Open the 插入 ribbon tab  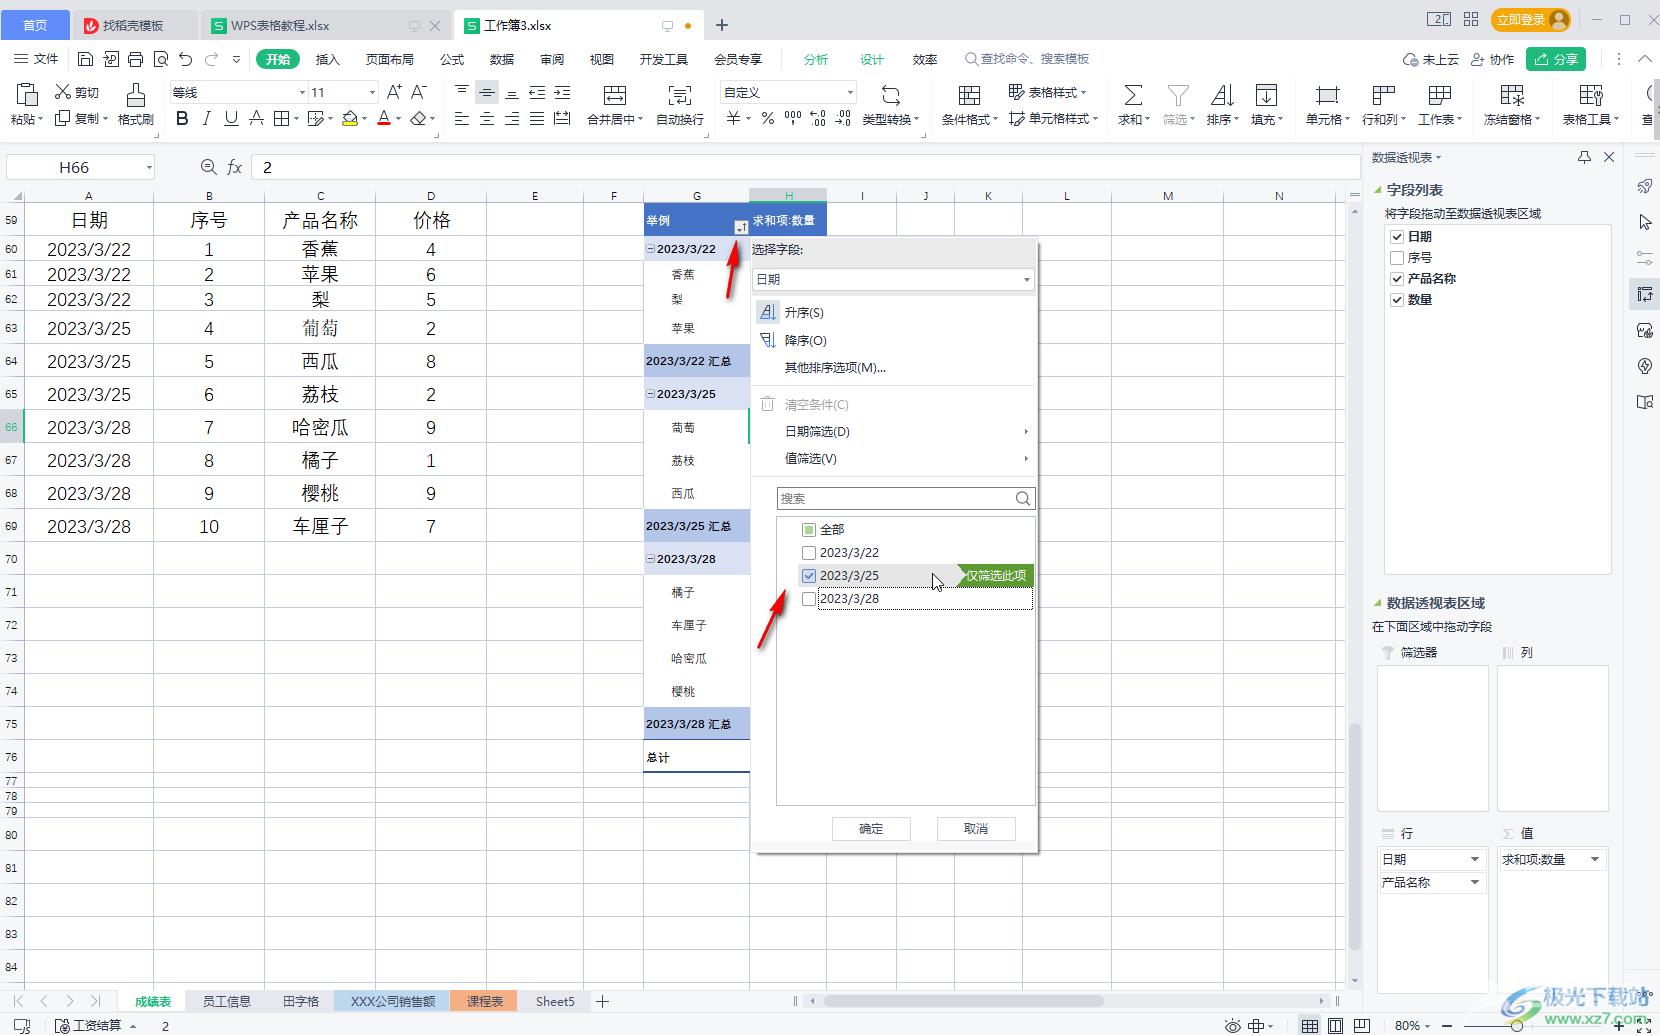click(x=328, y=59)
